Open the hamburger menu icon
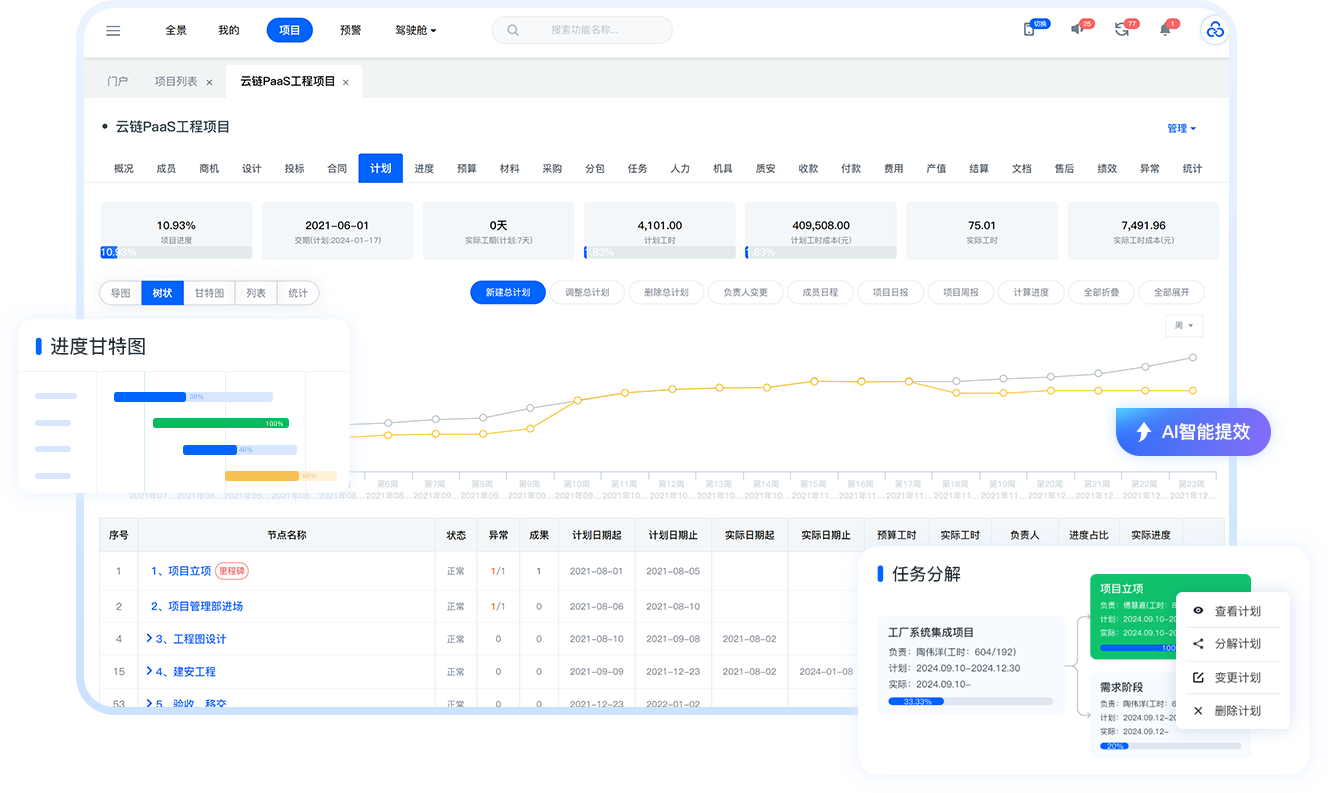The image size is (1328, 793). (x=113, y=31)
